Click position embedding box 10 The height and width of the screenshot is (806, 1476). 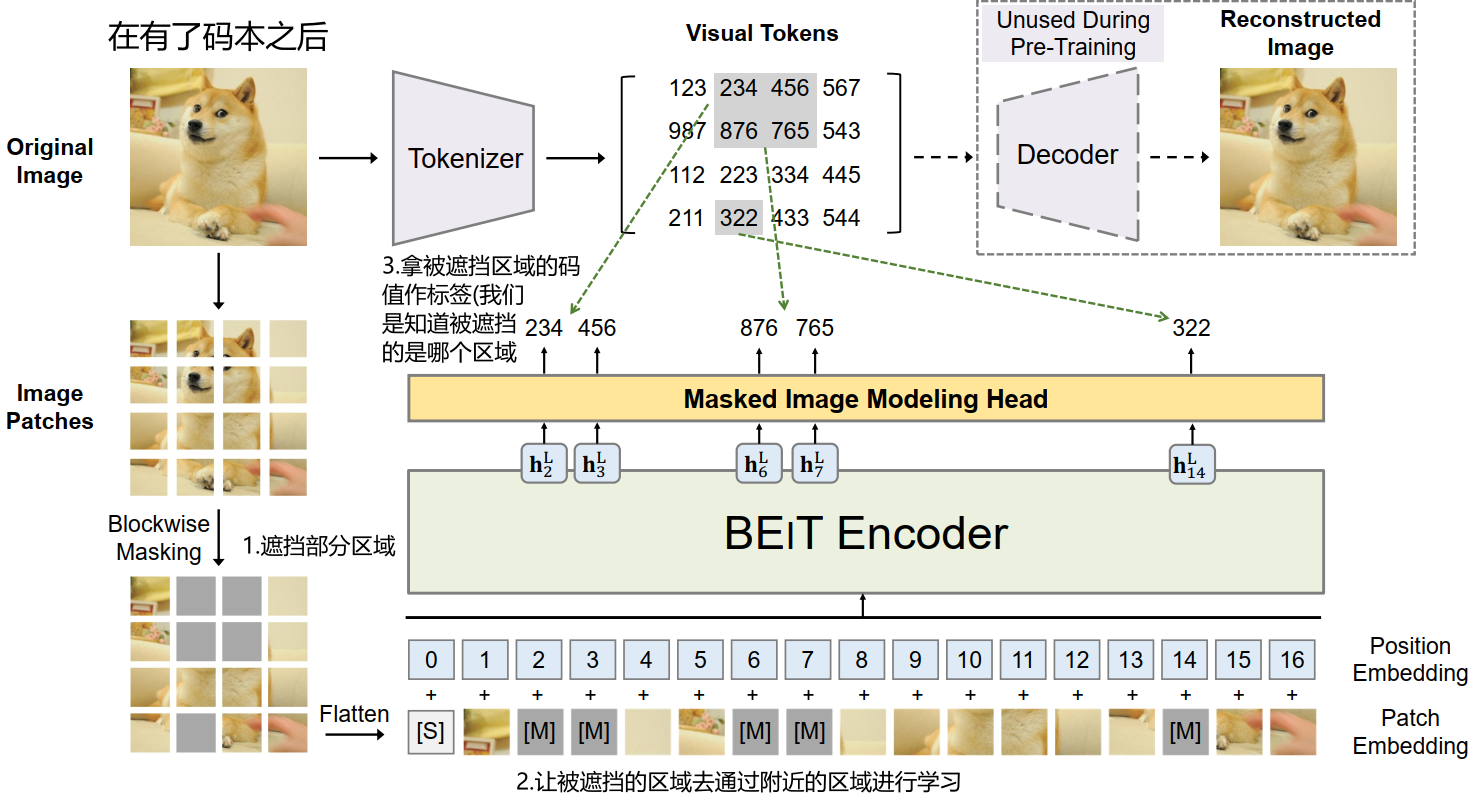(969, 660)
